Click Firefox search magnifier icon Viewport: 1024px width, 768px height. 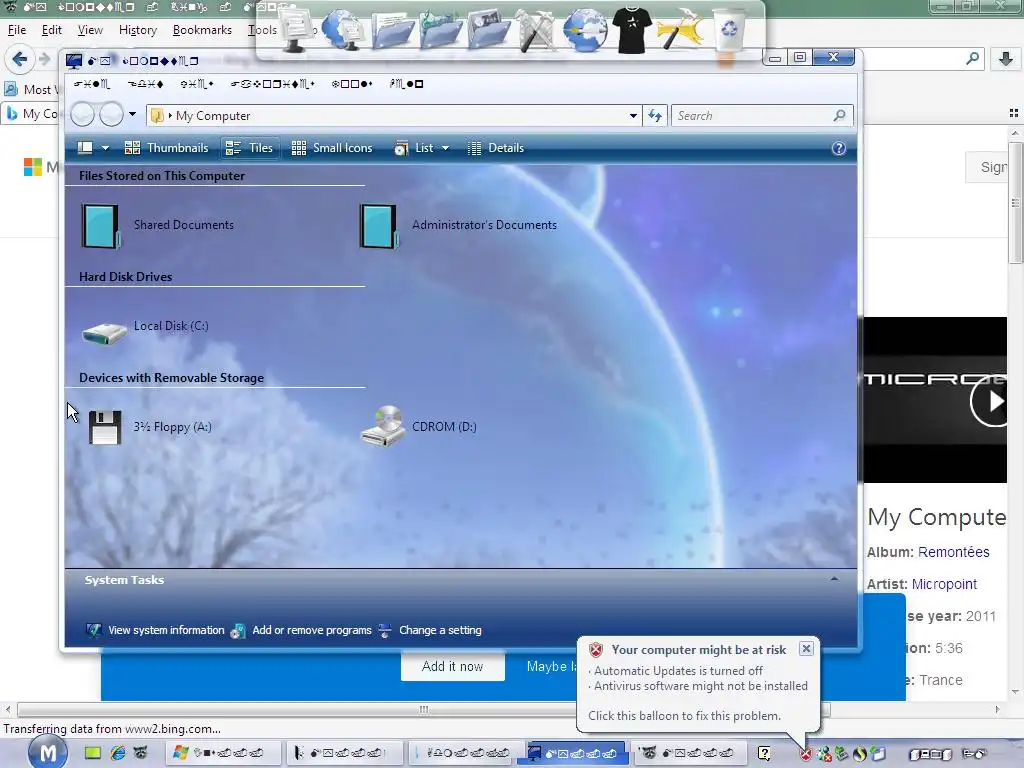pyautogui.click(x=972, y=59)
